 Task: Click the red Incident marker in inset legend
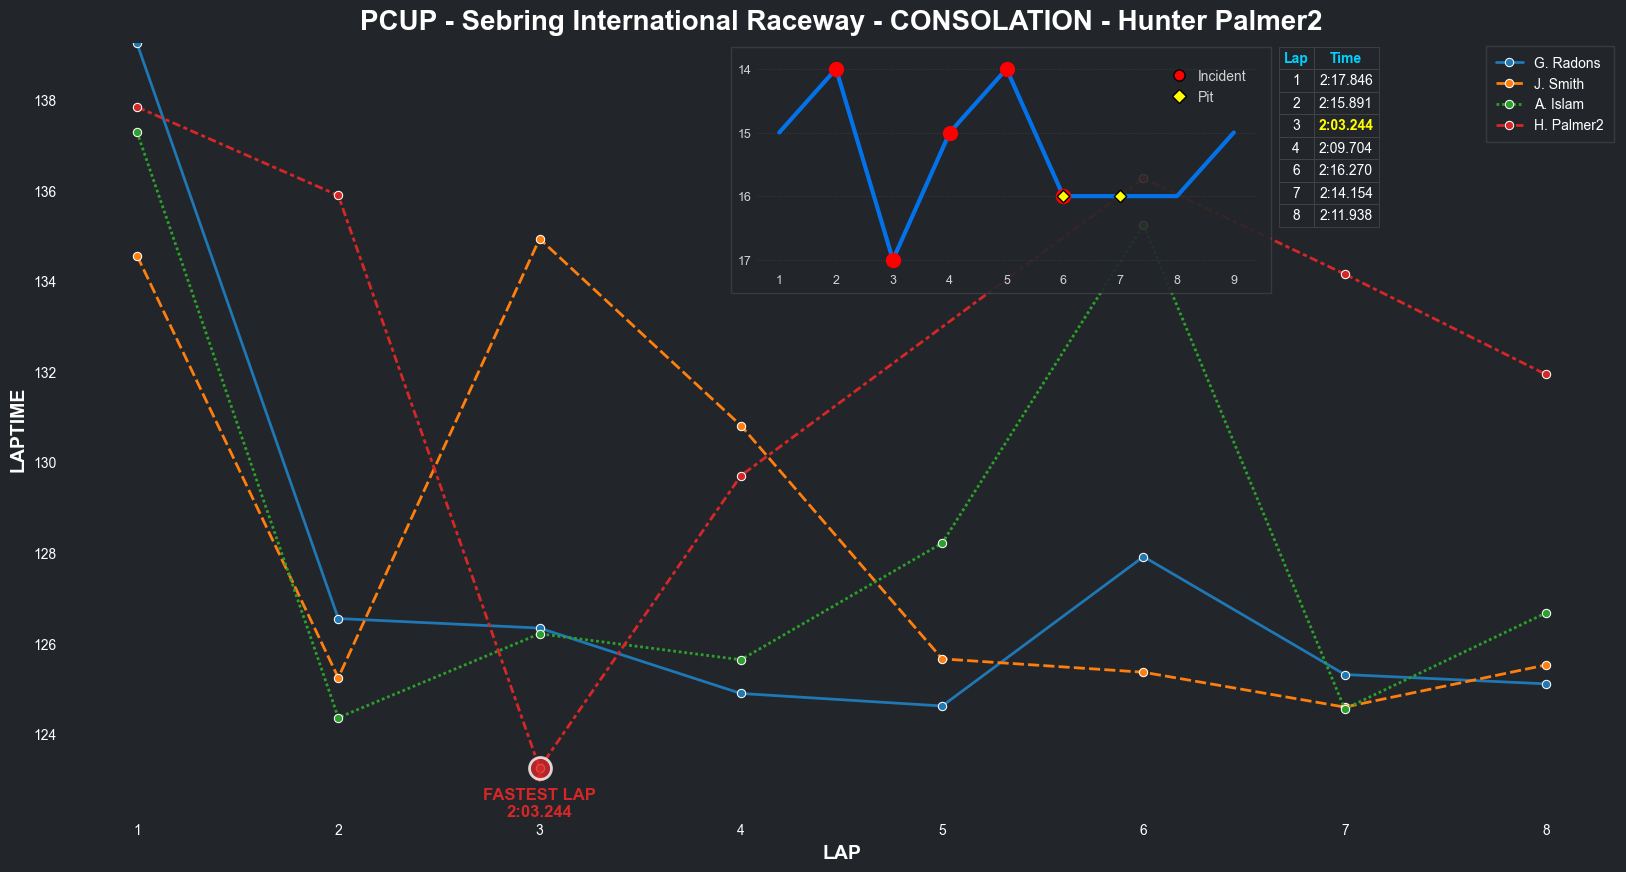point(1179,76)
